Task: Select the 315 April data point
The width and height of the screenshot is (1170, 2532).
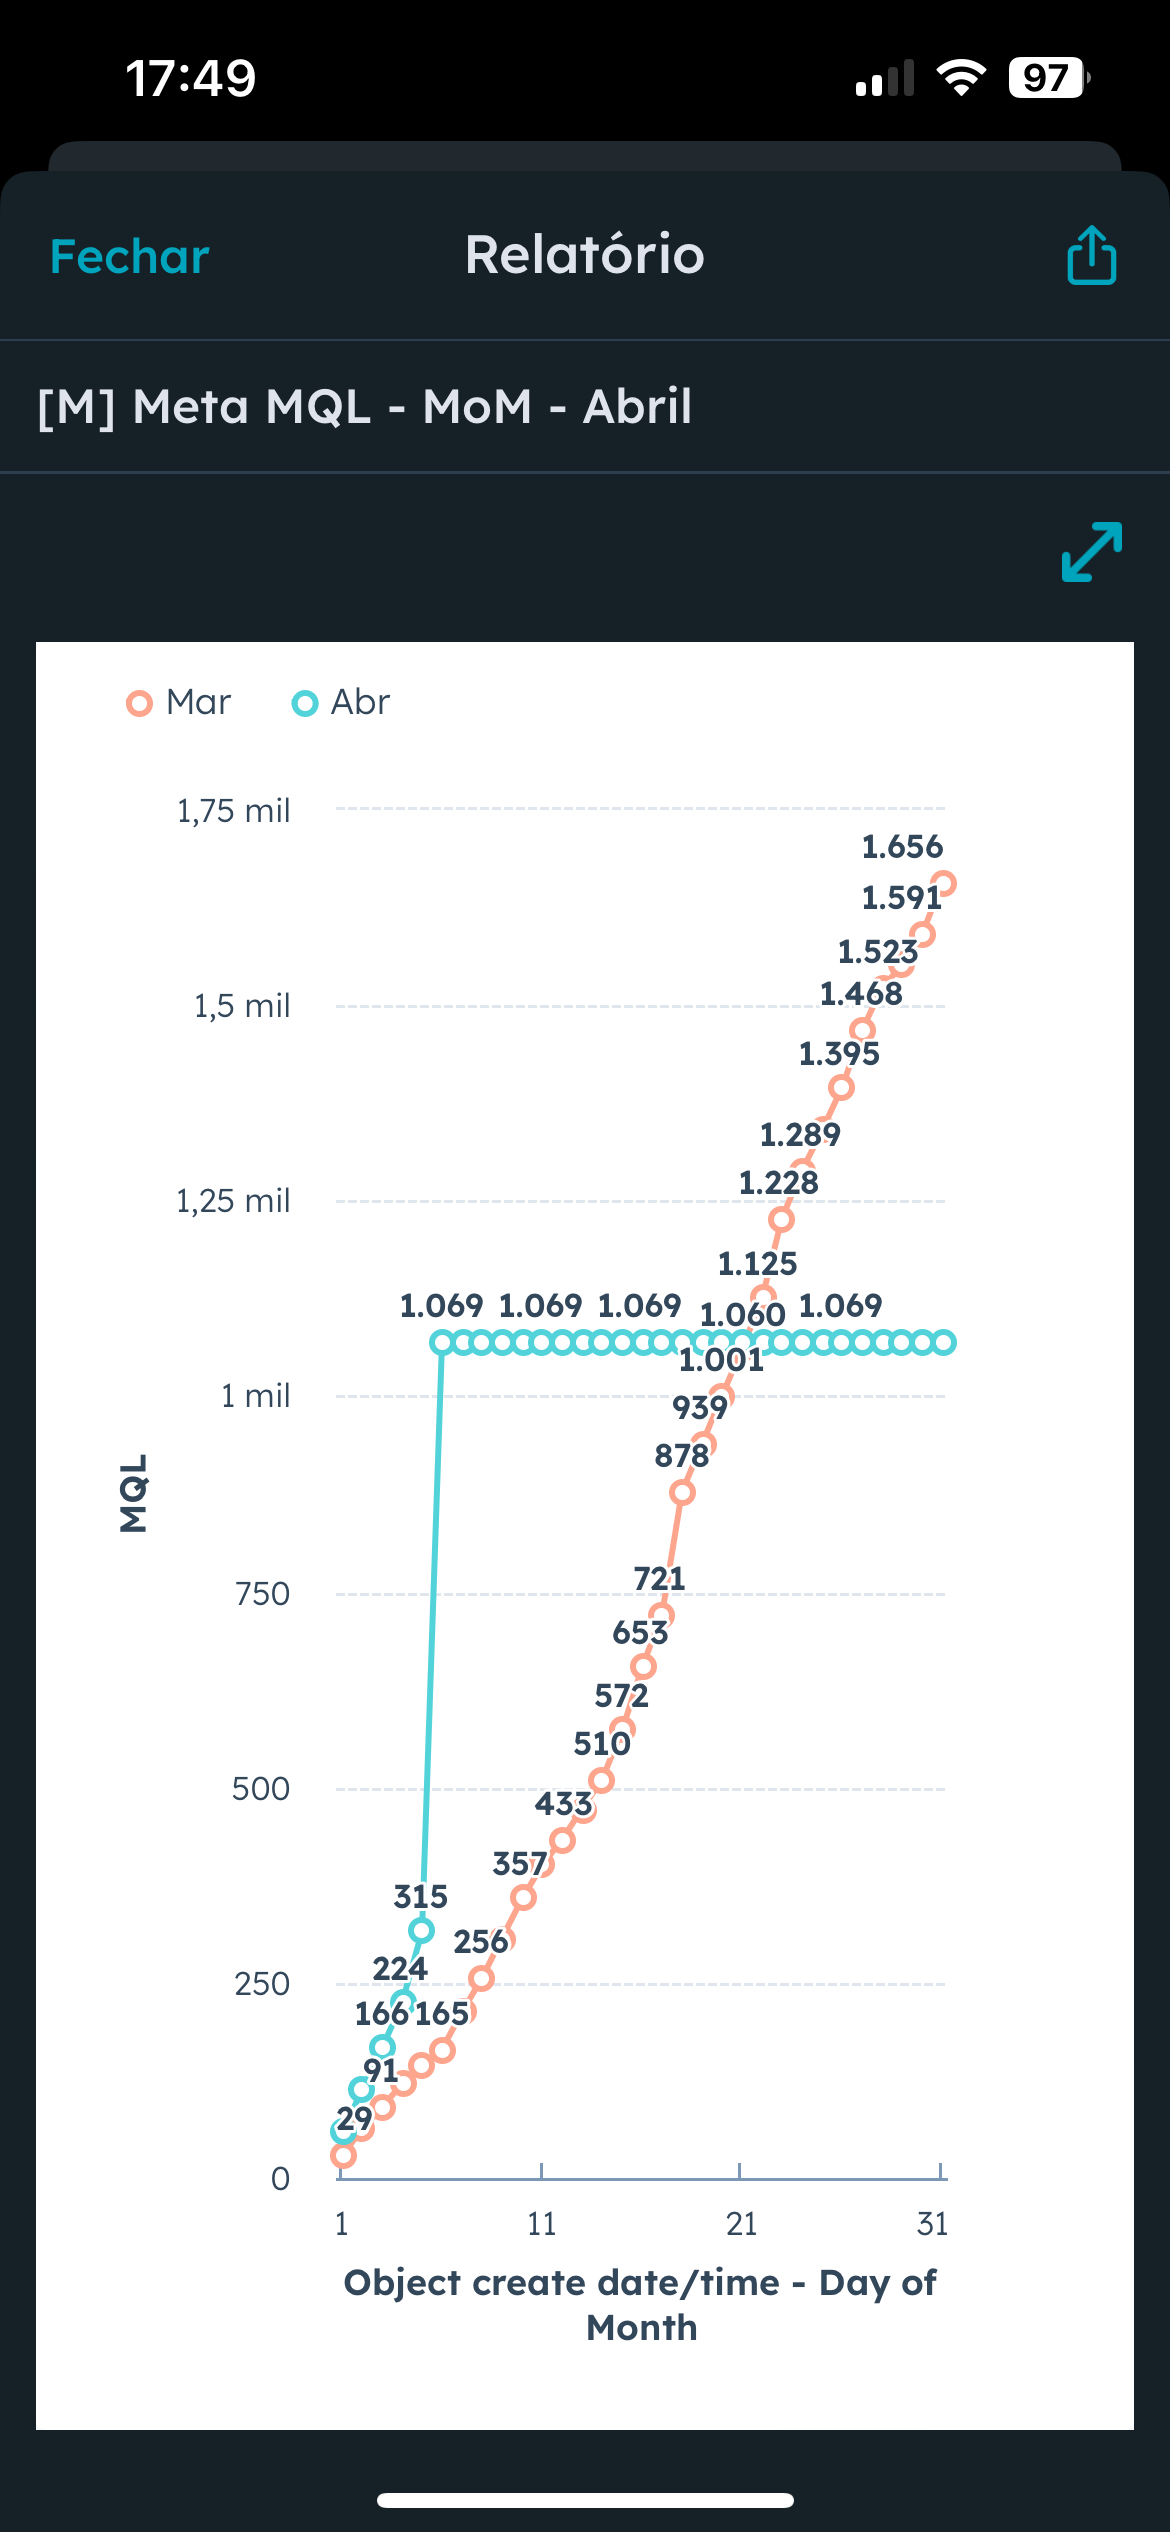Action: pyautogui.click(x=421, y=1930)
